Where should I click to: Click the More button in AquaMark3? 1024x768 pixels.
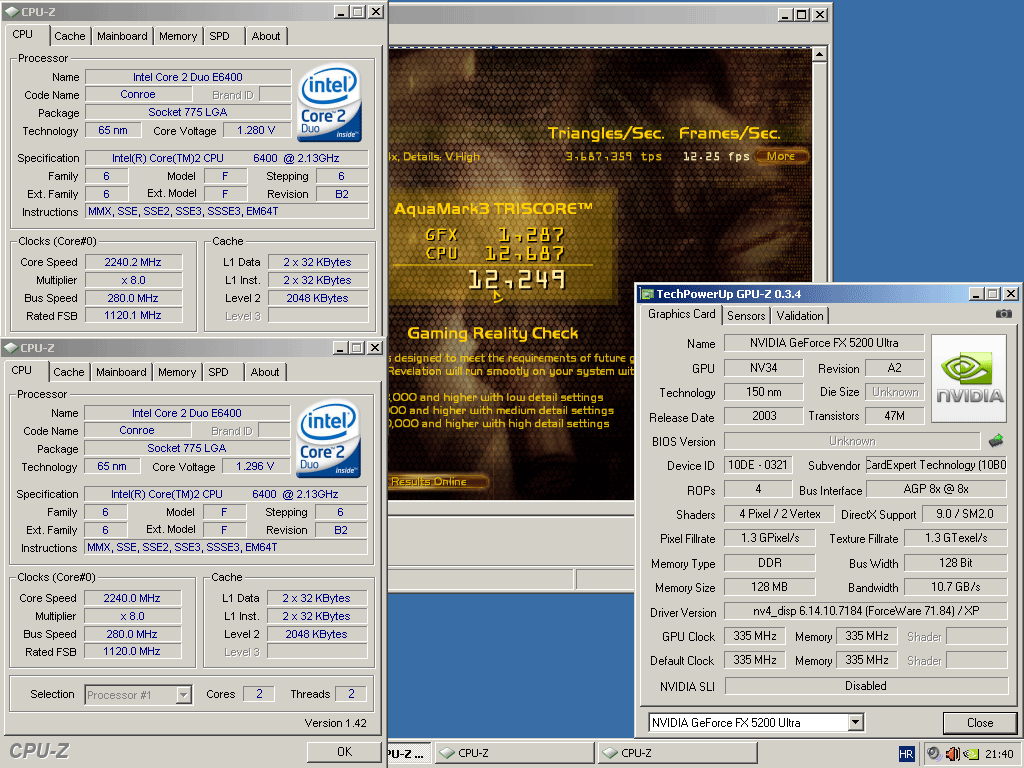[781, 156]
